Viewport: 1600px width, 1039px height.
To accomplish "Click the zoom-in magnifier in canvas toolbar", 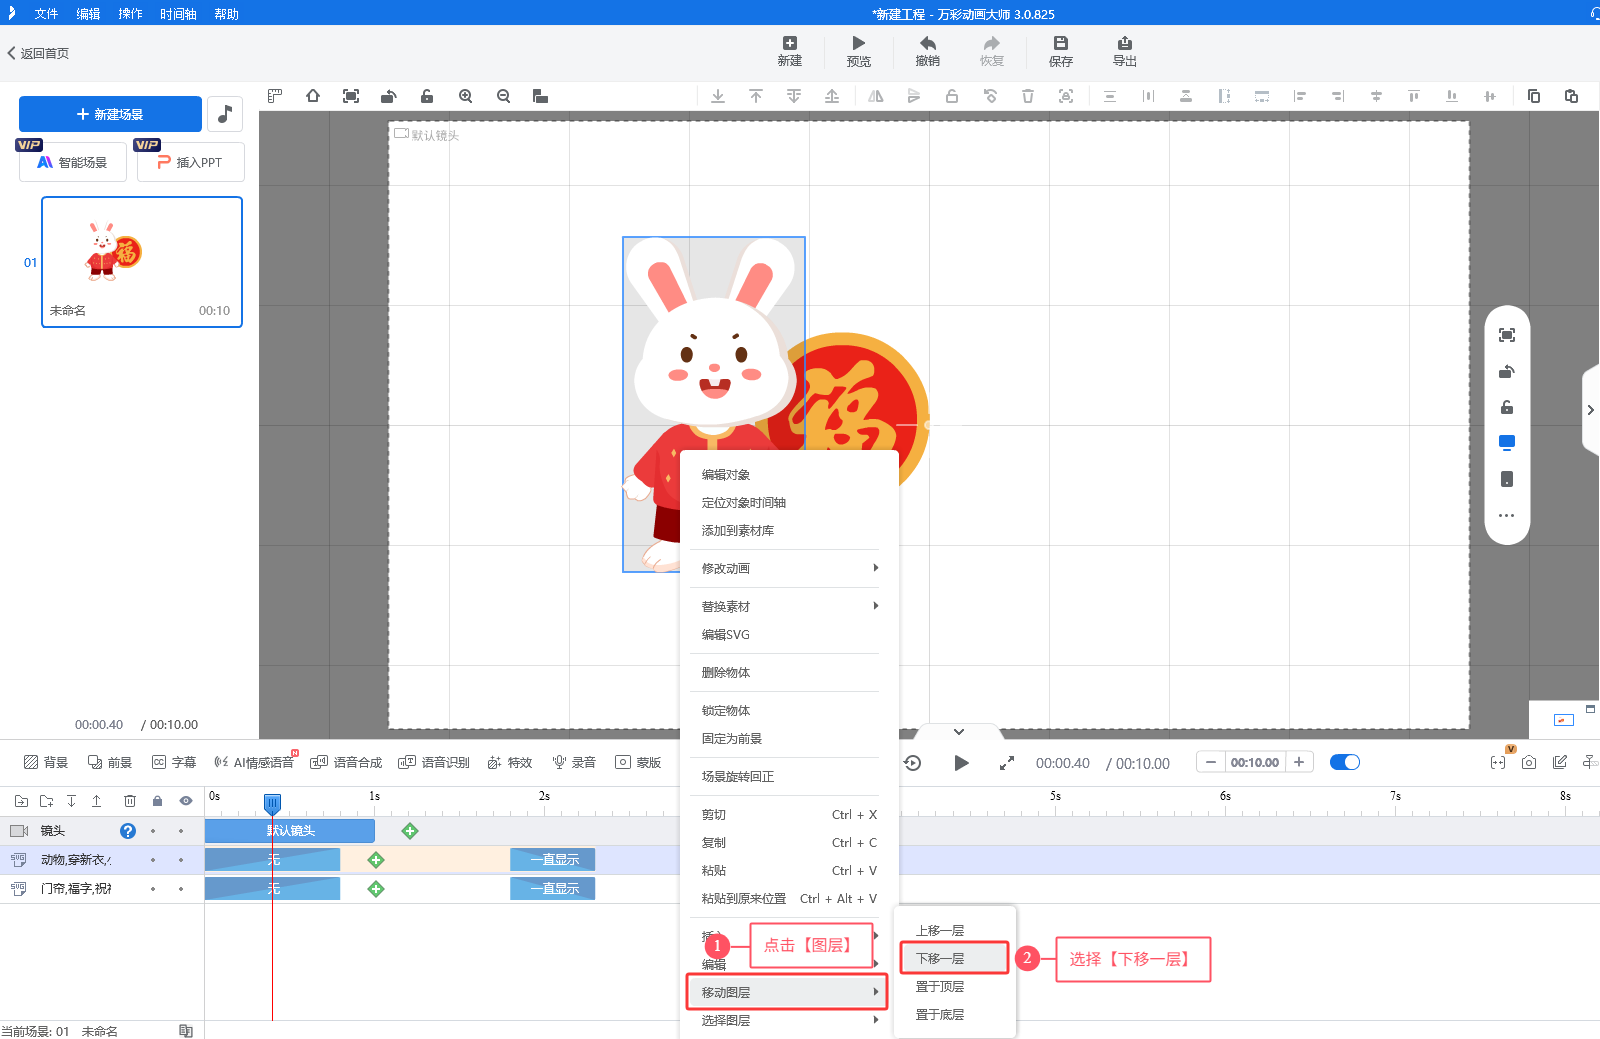I will coord(466,96).
